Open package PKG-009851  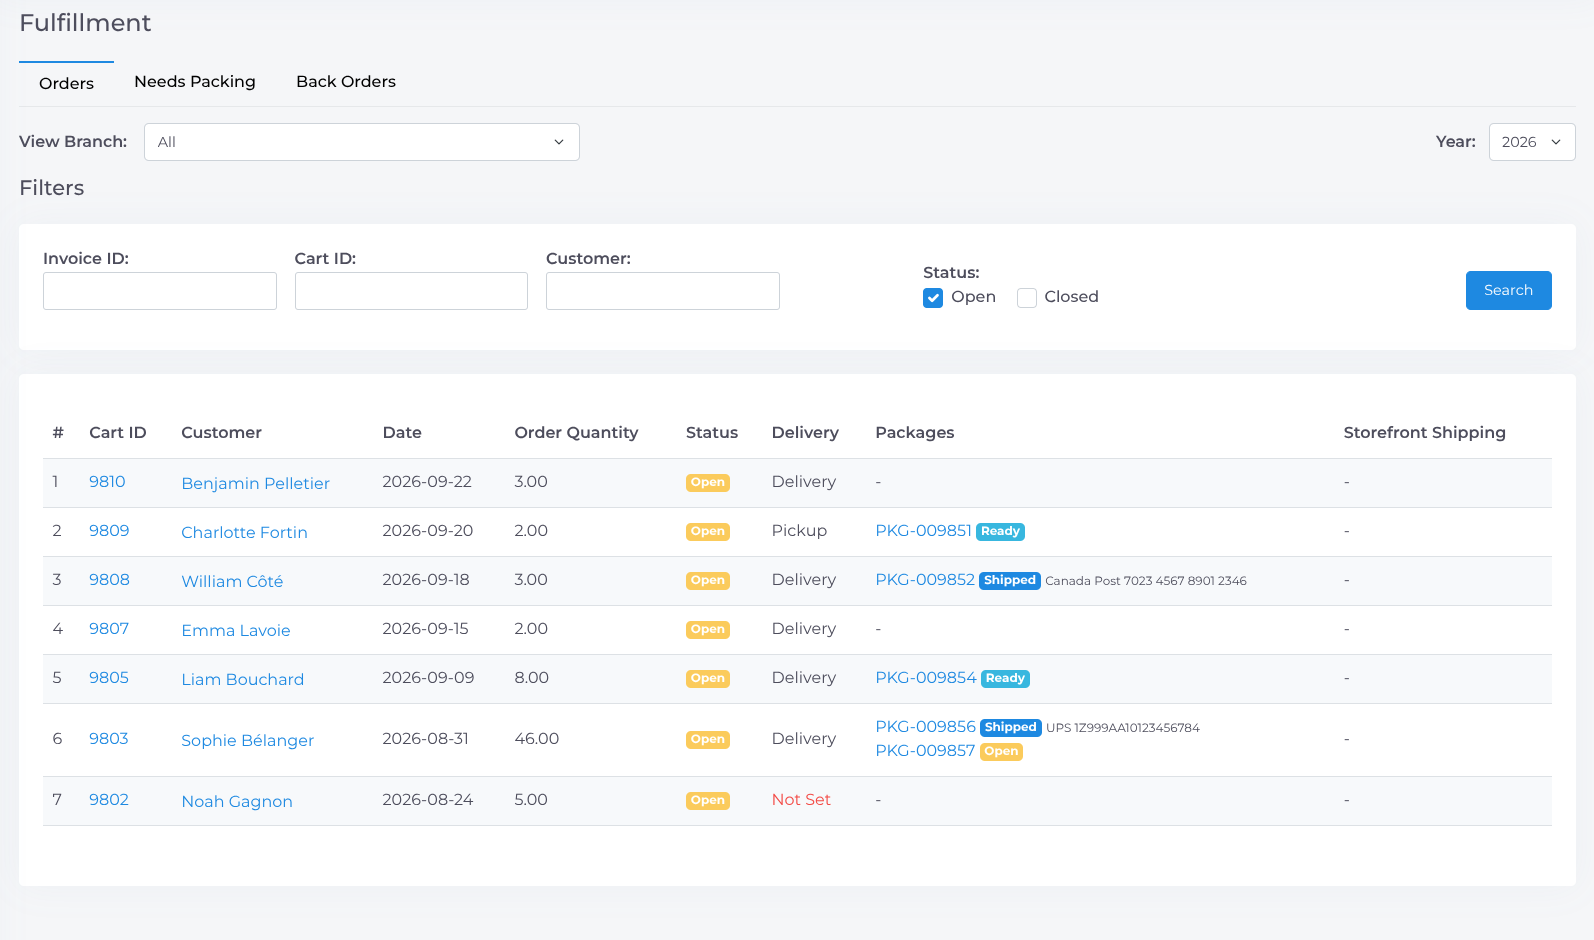coord(923,531)
